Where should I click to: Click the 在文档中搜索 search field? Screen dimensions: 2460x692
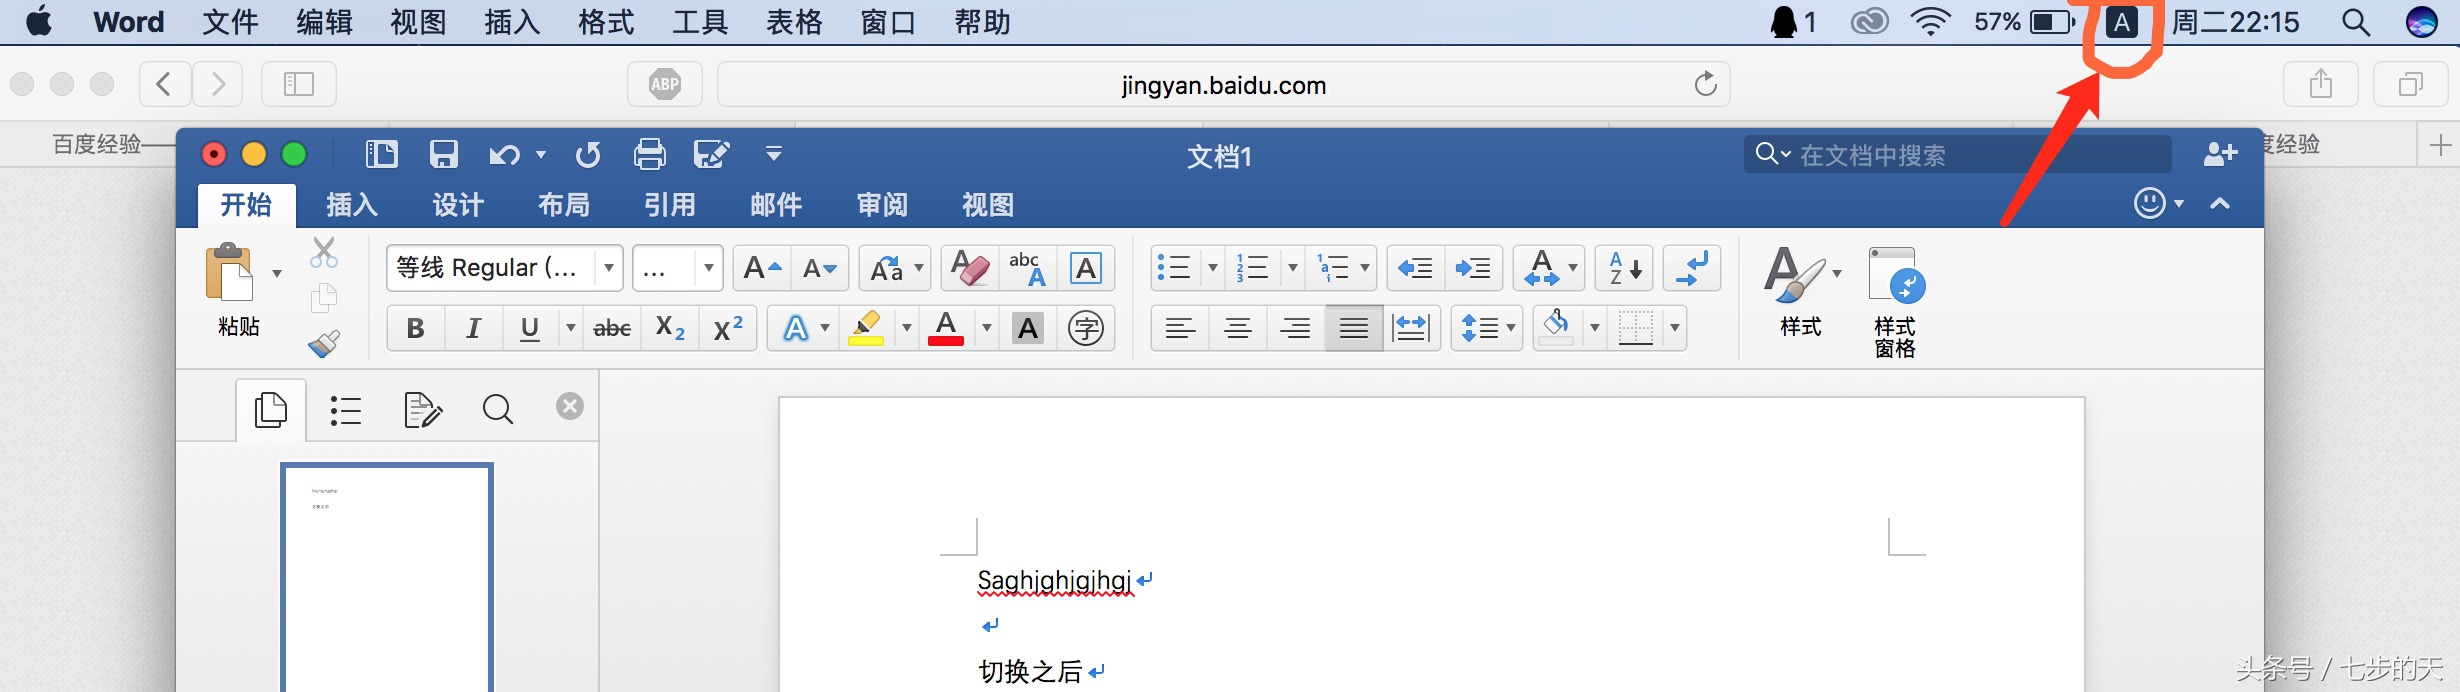(x=1960, y=154)
